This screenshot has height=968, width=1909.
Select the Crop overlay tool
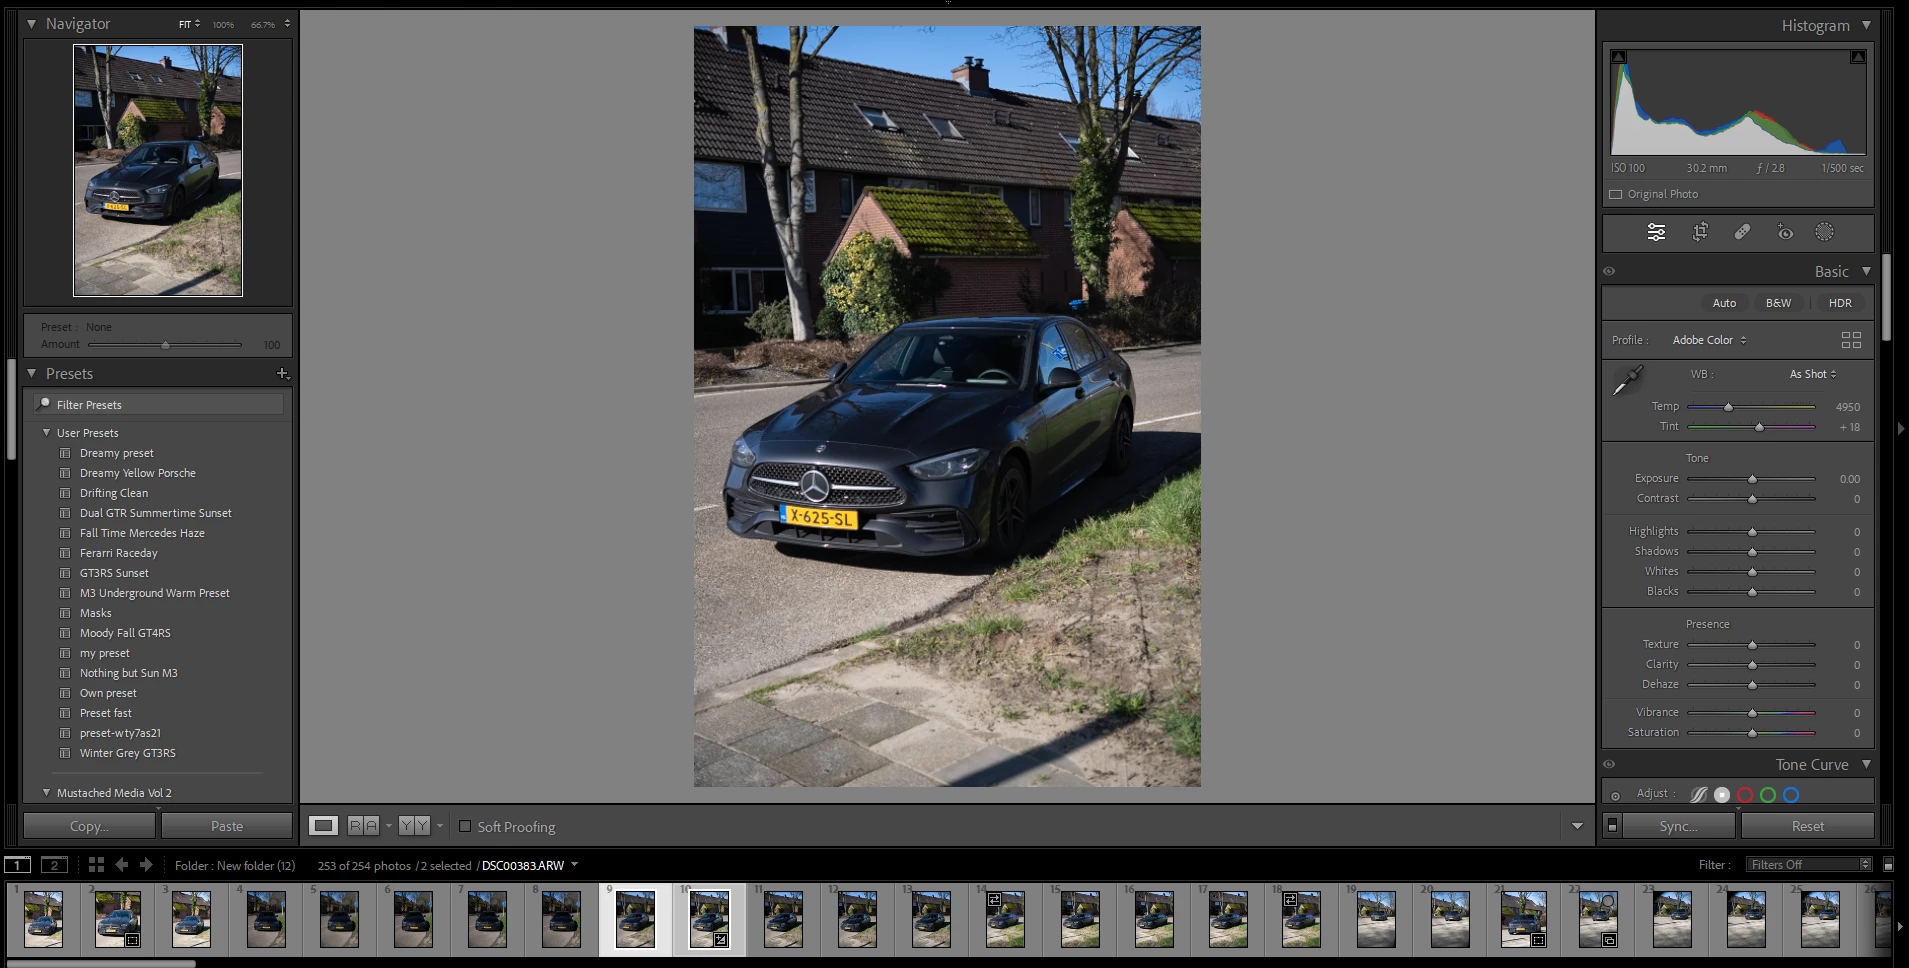pos(1700,232)
